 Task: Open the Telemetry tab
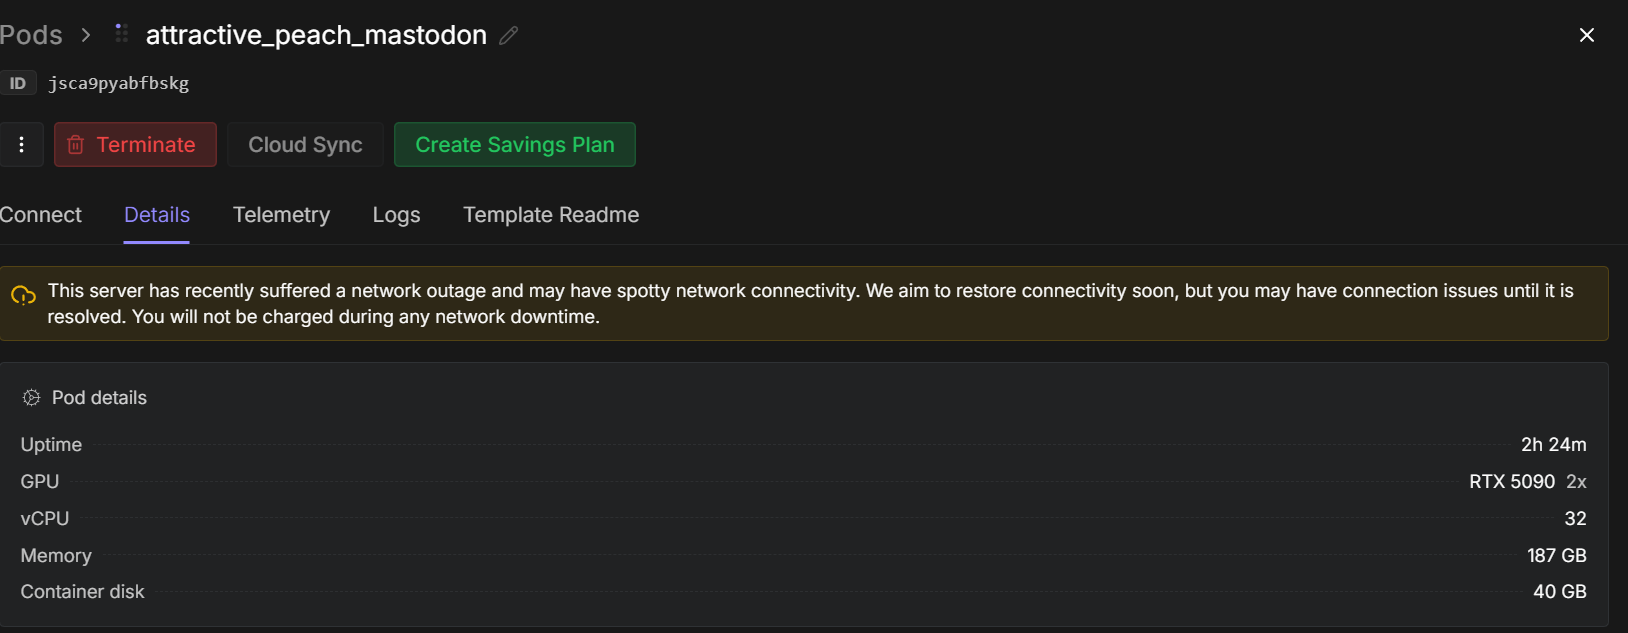(x=281, y=215)
